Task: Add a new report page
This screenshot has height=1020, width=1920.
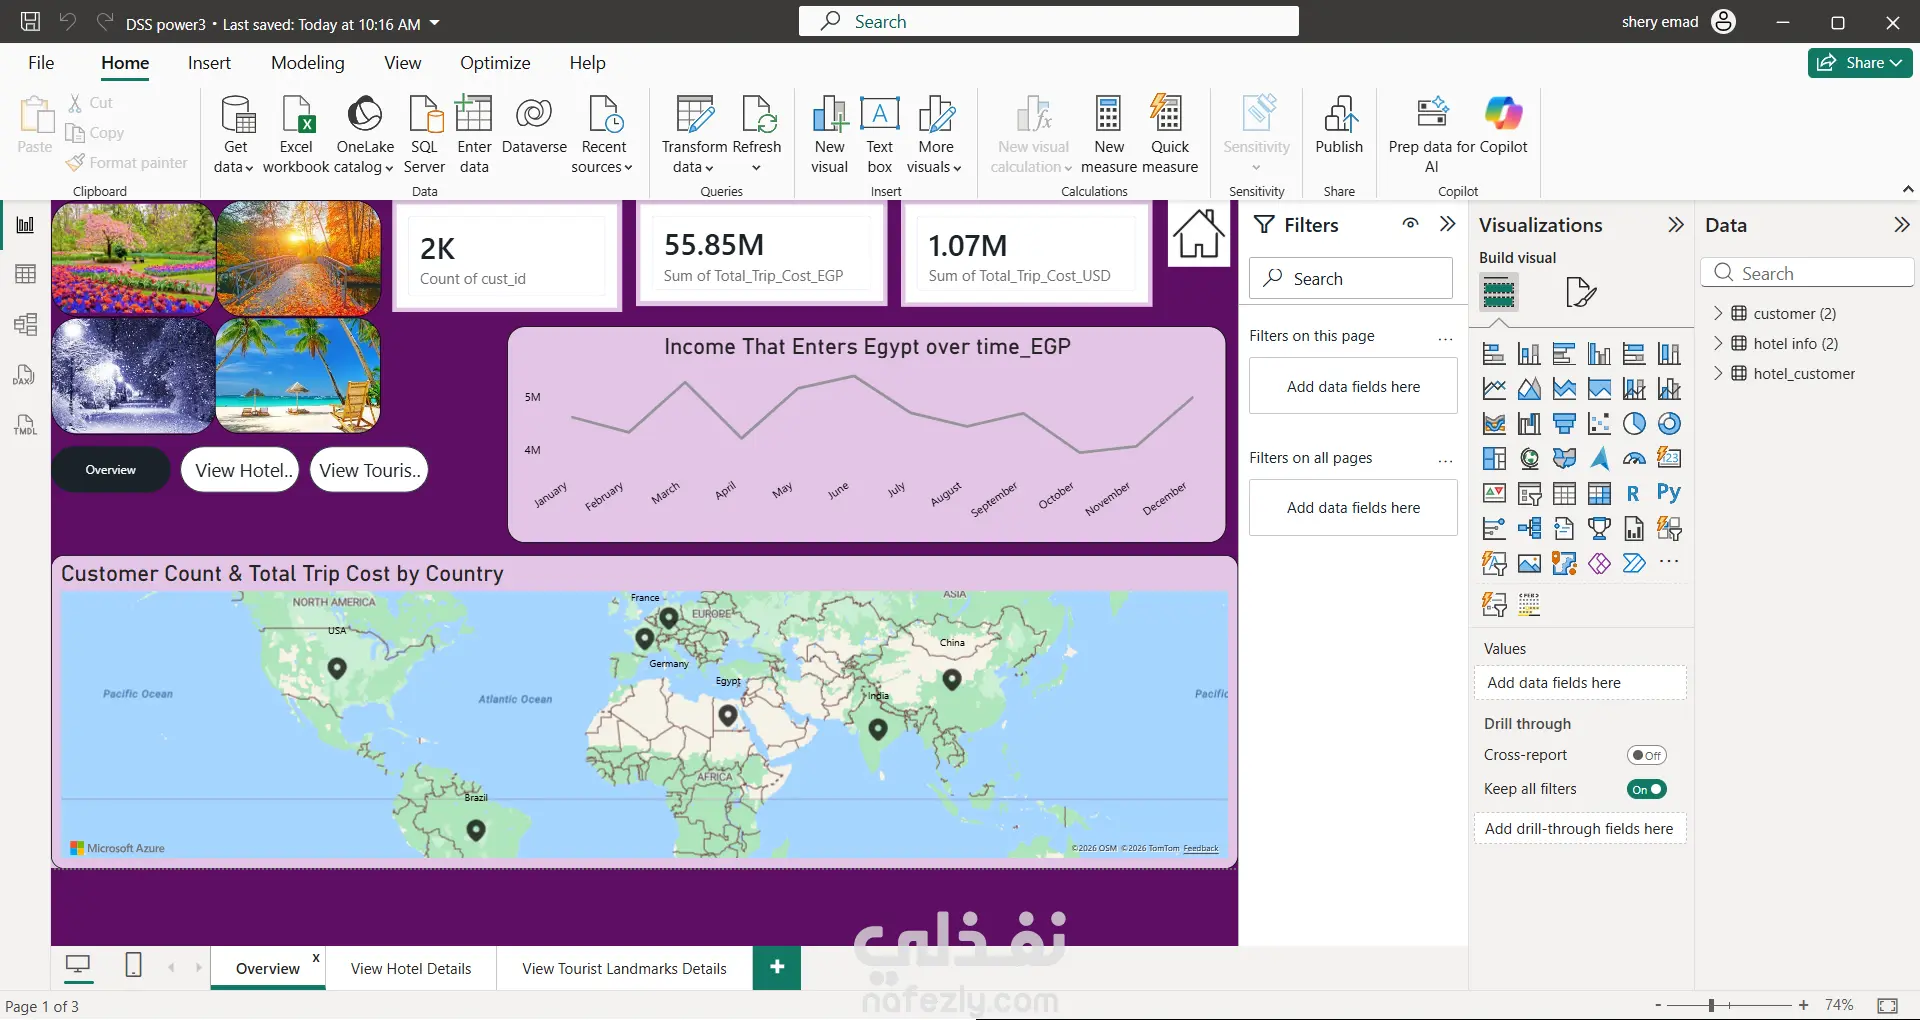Action: pyautogui.click(x=777, y=967)
